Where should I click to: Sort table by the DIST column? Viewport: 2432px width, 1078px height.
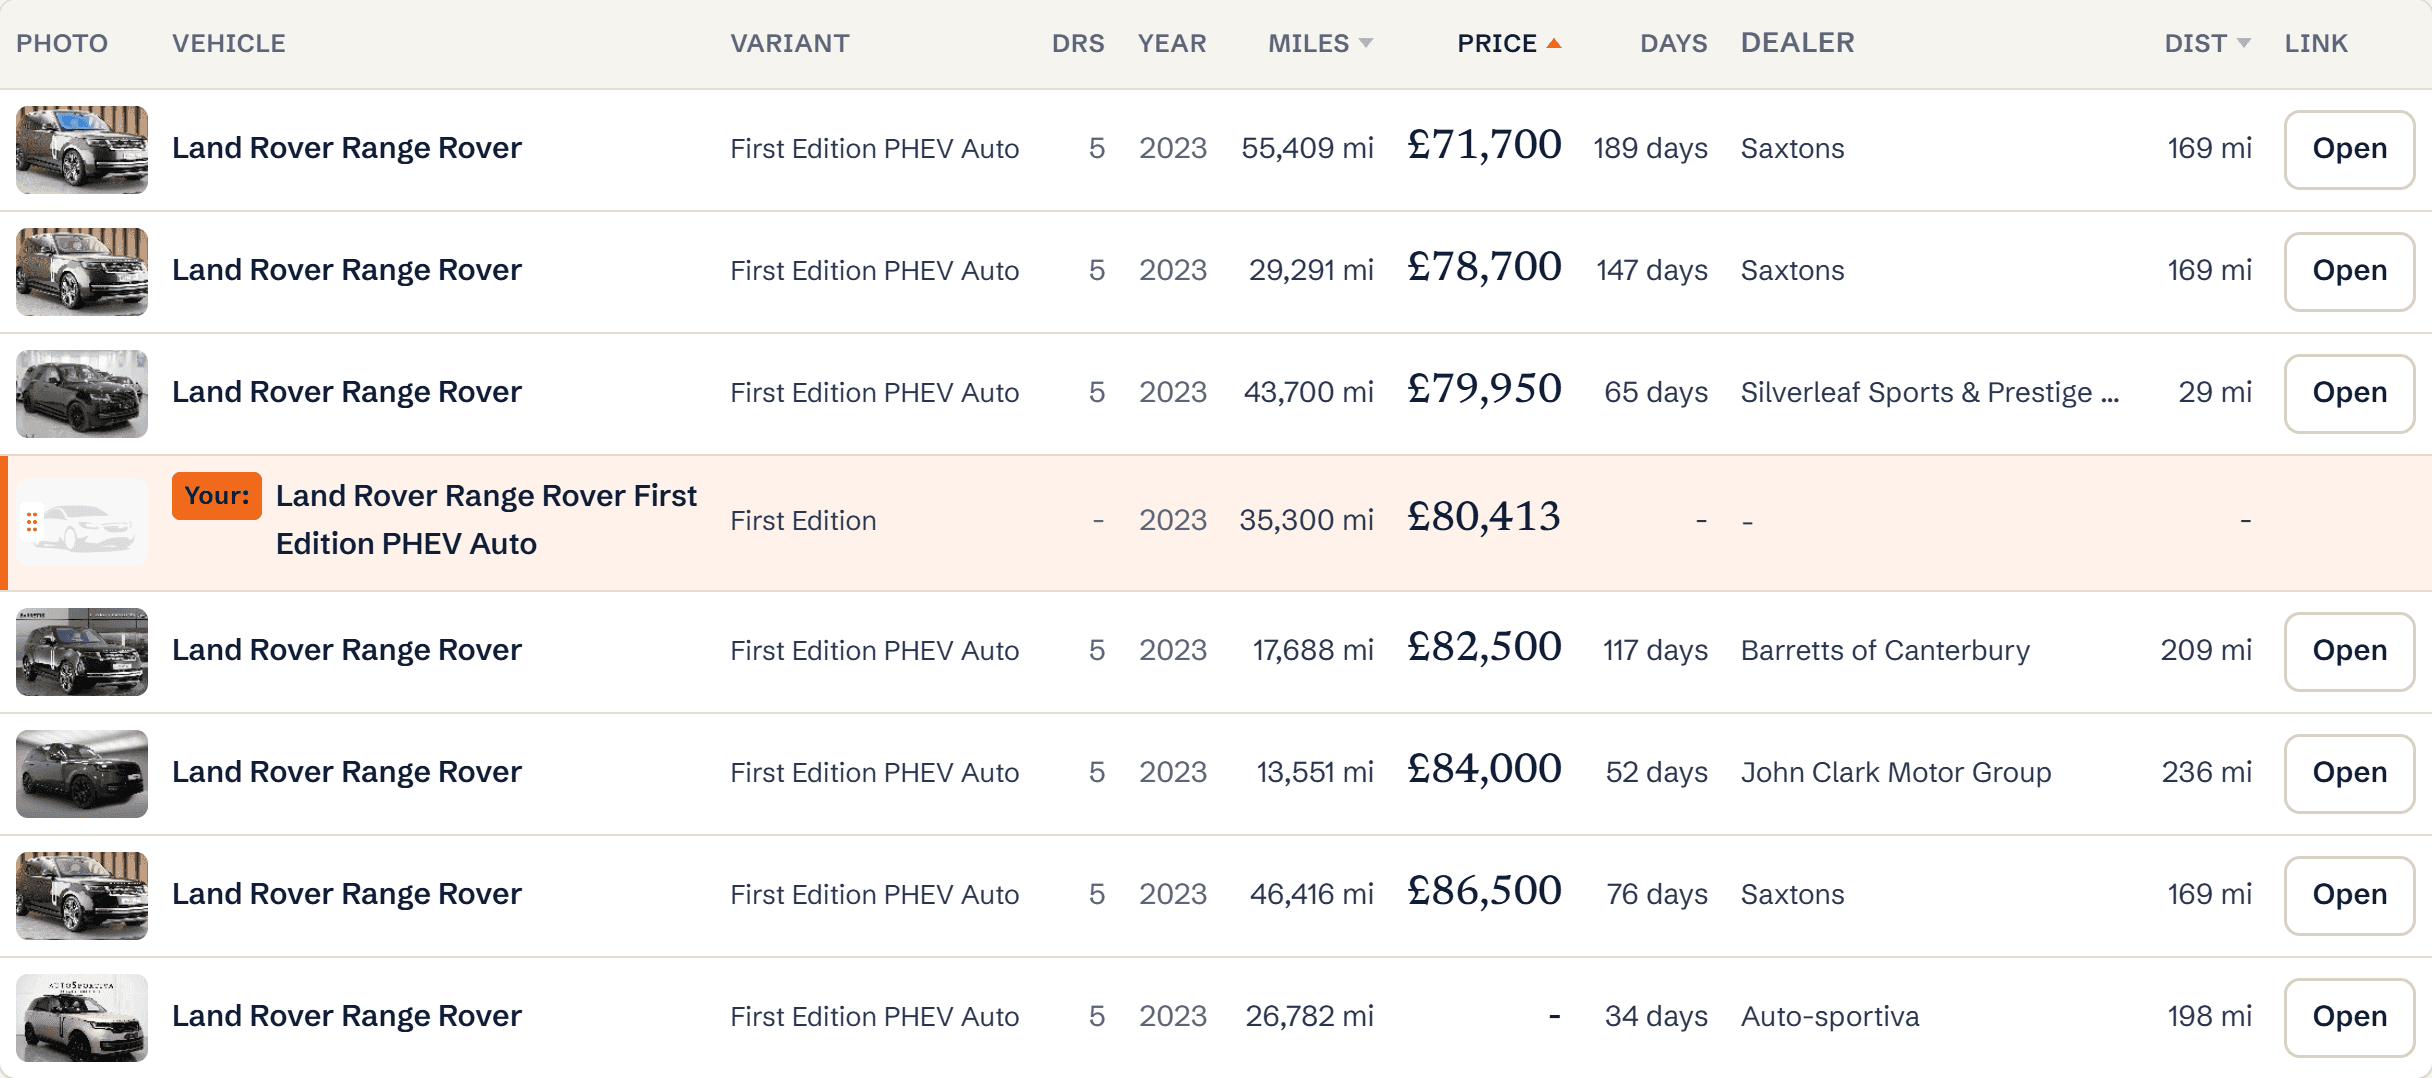tap(2207, 43)
